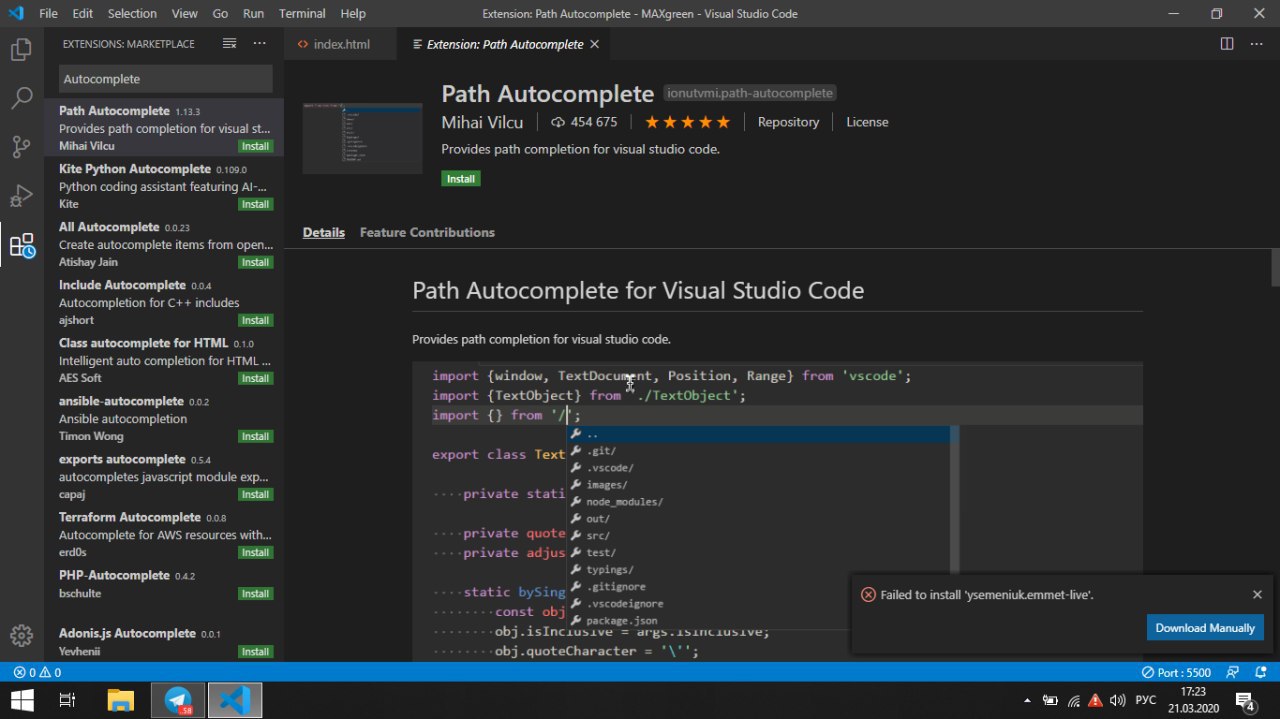Click publisher name Mihai Vilcu

point(482,122)
